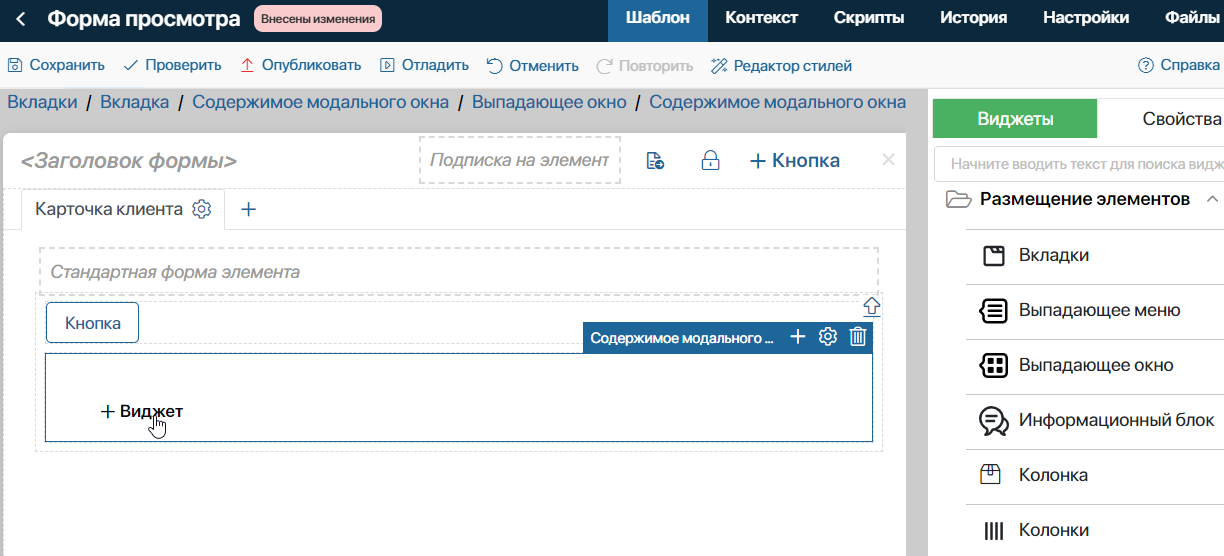Click the Подписка на элемент placeholder box
The height and width of the screenshot is (556, 1224).
point(520,160)
